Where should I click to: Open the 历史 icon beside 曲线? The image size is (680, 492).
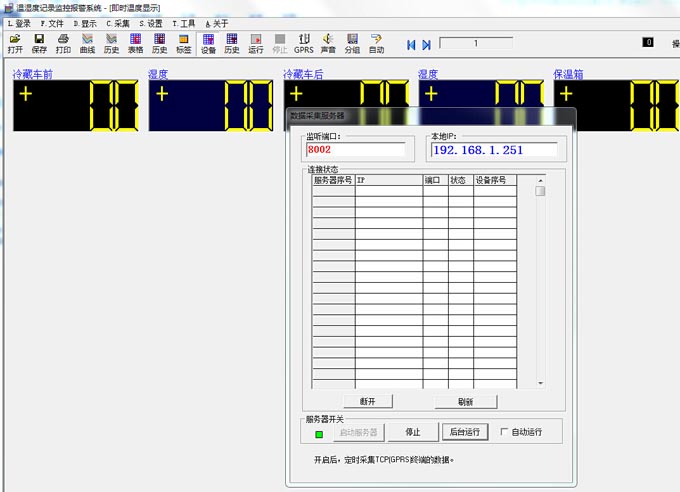pyautogui.click(x=111, y=44)
